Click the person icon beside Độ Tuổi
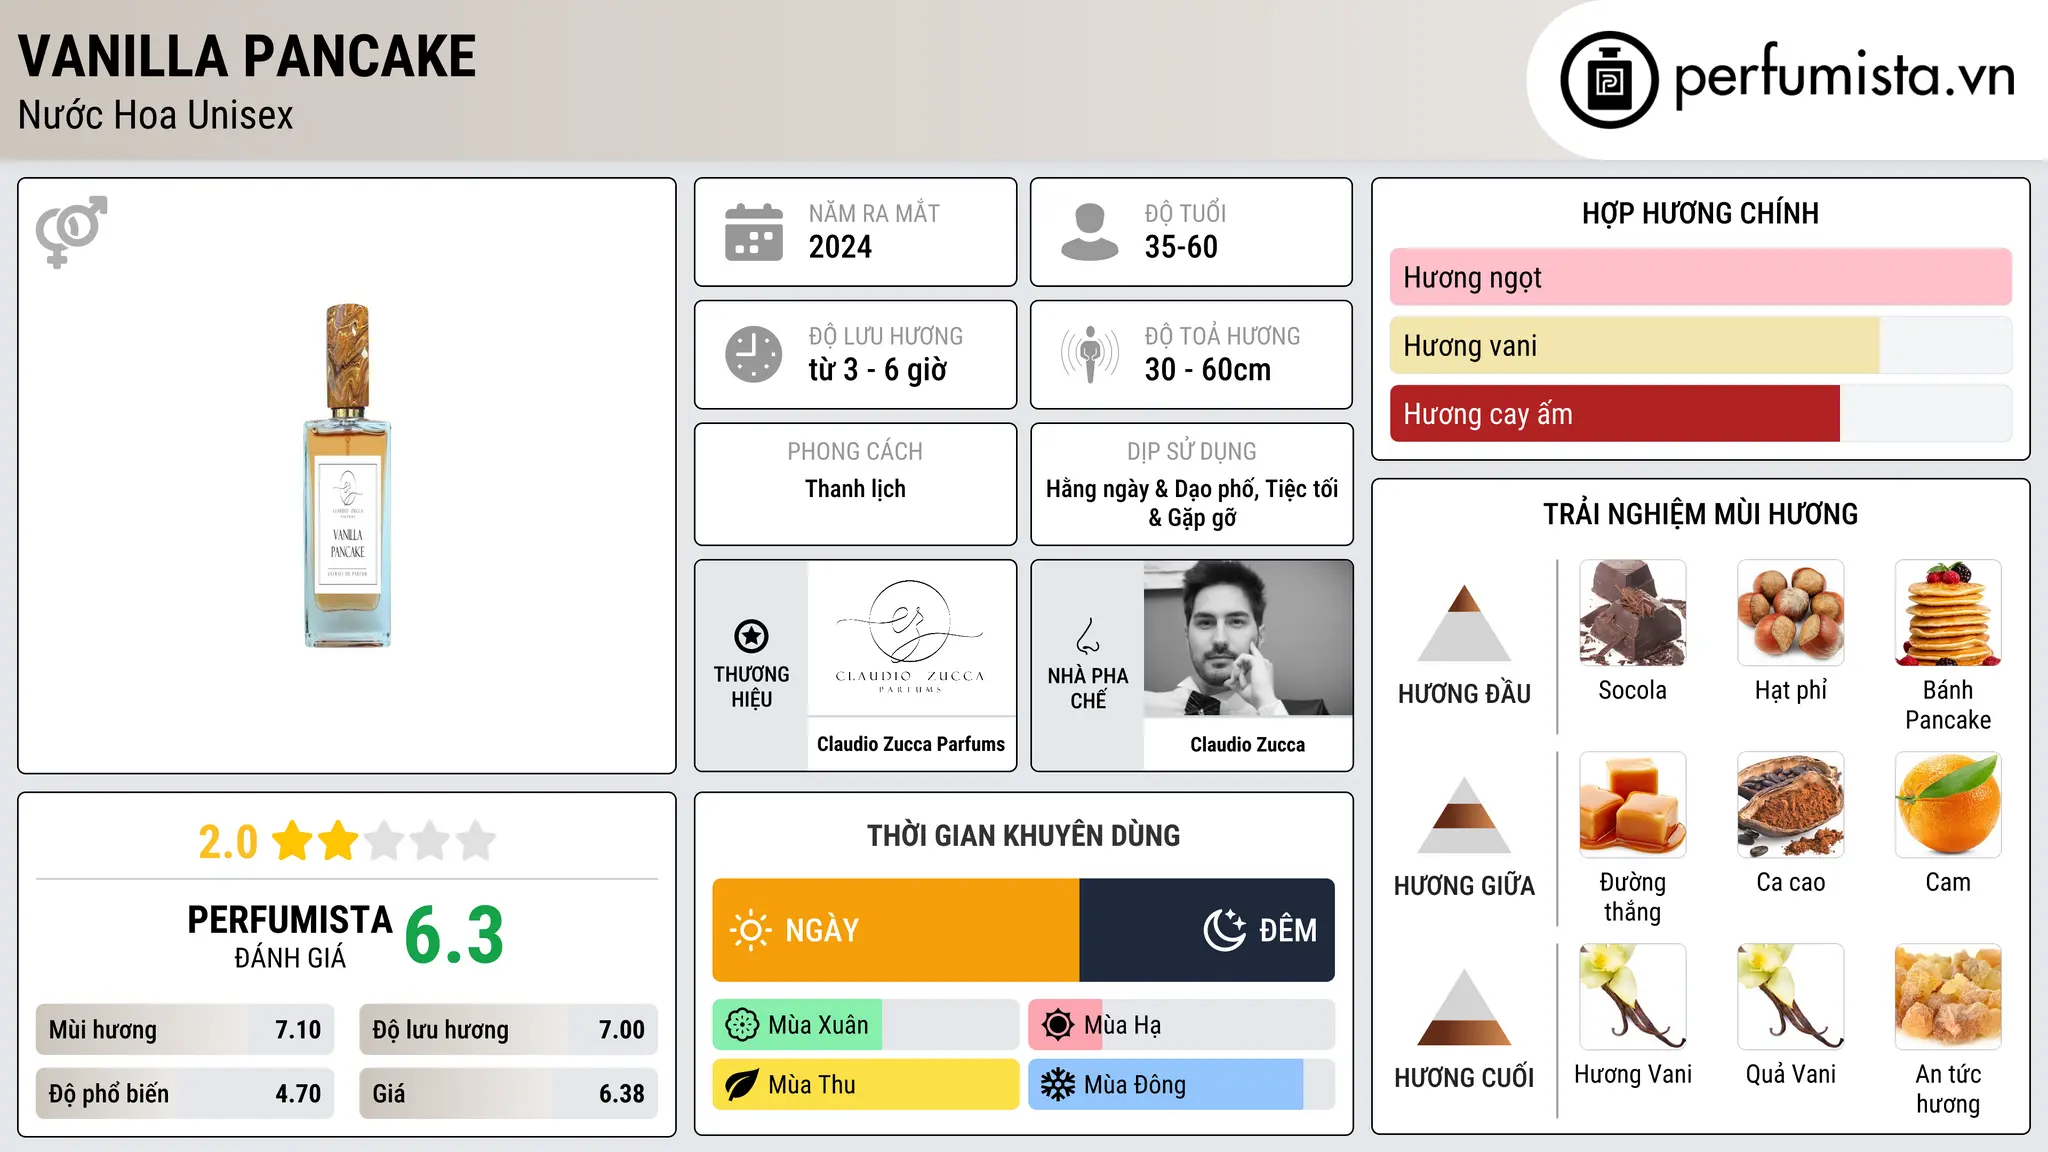This screenshot has width=2048, height=1152. pos(1090,232)
